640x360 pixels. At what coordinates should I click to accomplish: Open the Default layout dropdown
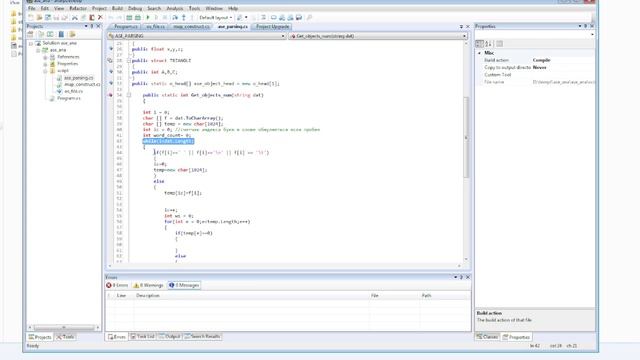pos(216,18)
